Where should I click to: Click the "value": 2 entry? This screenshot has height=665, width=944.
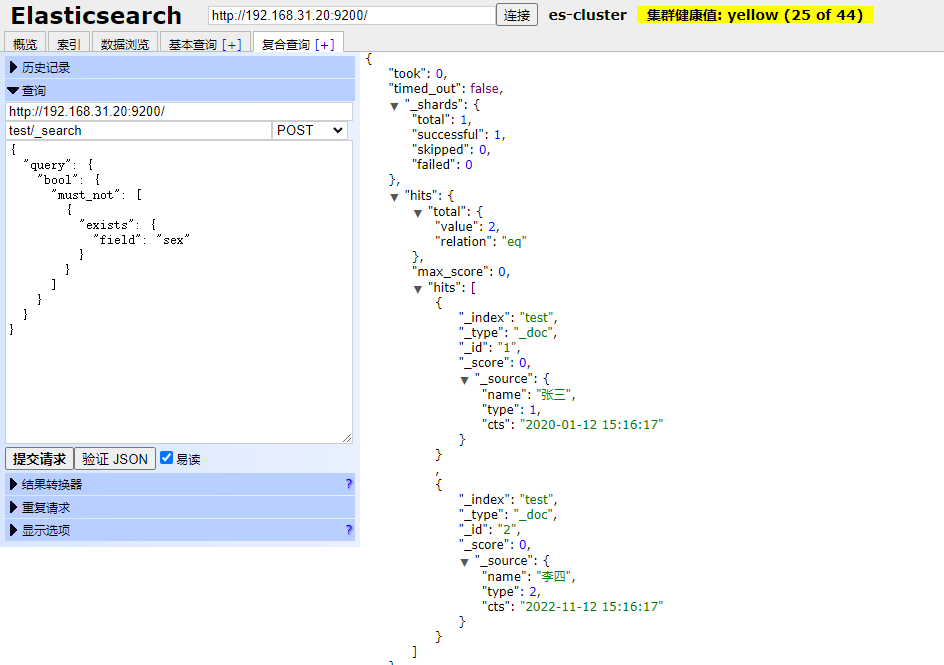[467, 226]
